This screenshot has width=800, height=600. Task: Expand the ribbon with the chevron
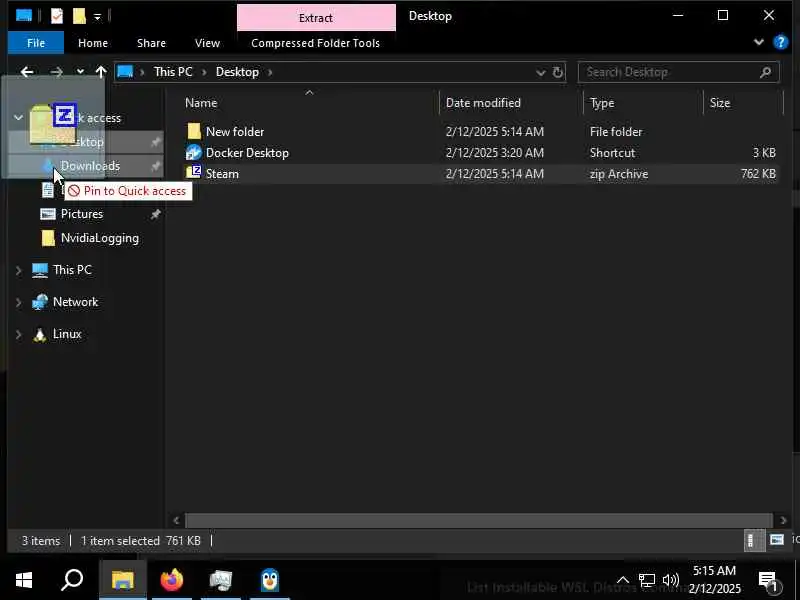[x=759, y=42]
